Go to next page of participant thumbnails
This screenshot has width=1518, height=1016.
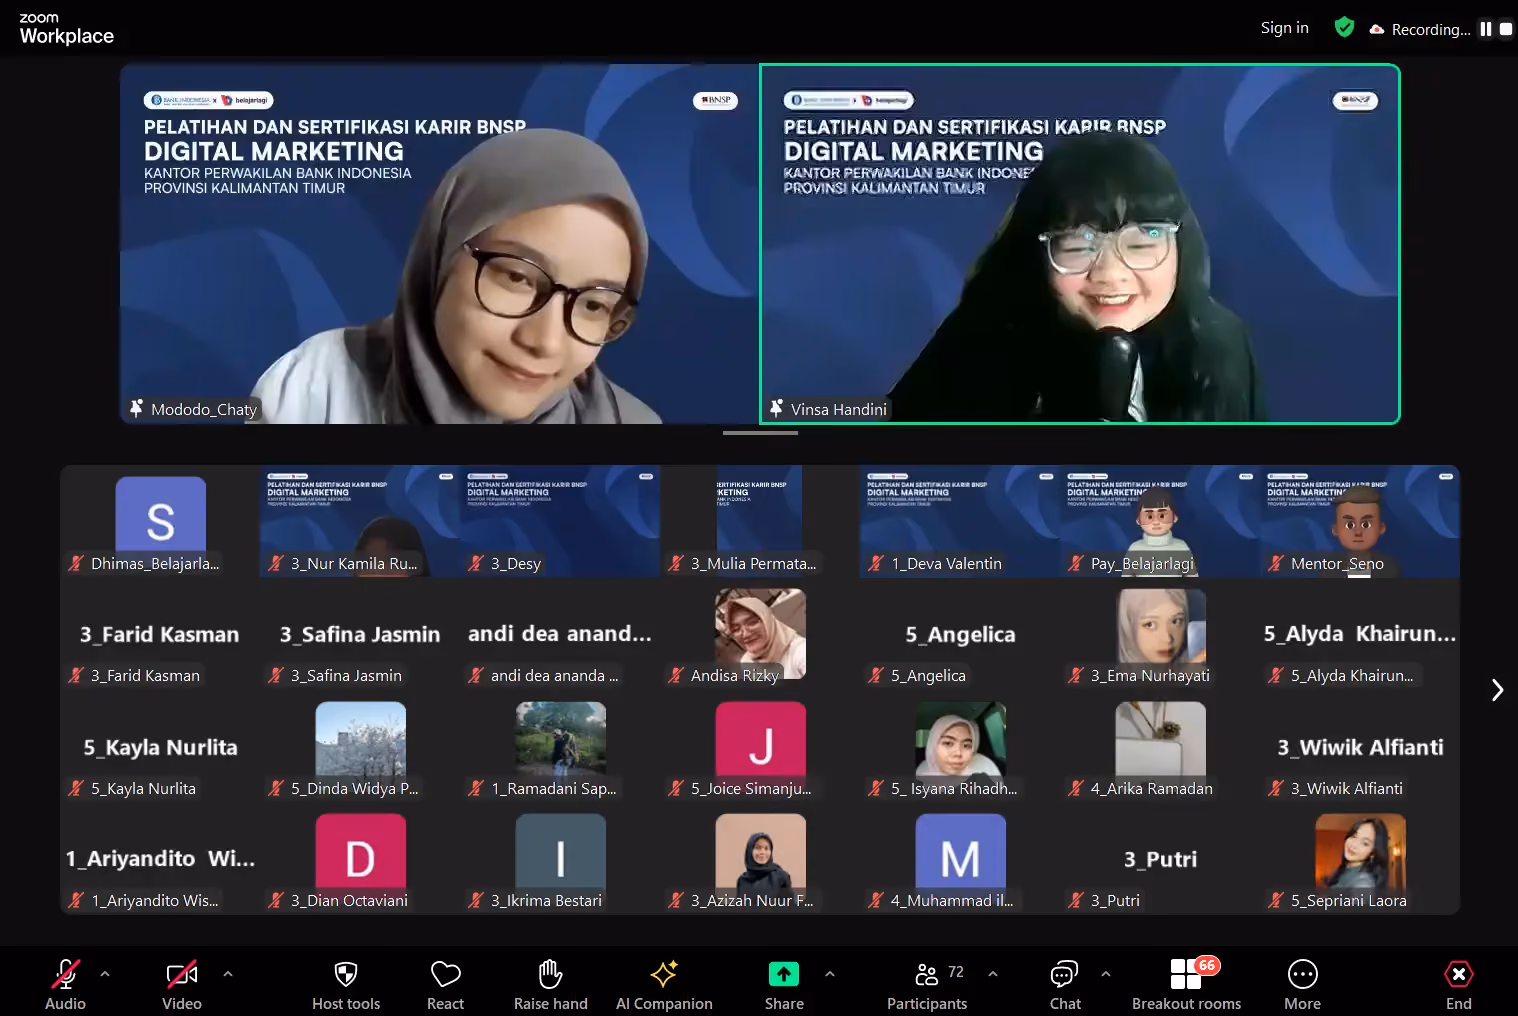click(x=1497, y=690)
